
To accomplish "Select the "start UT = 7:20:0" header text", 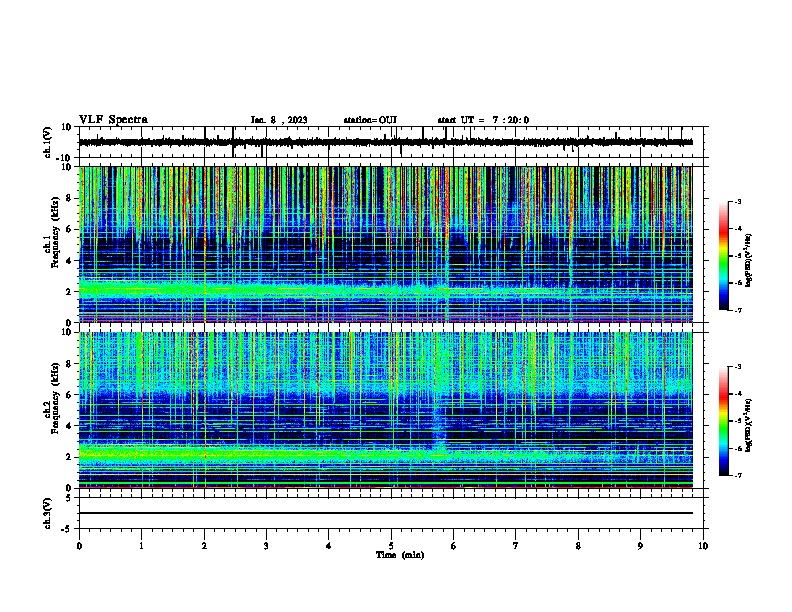I will click(x=483, y=120).
